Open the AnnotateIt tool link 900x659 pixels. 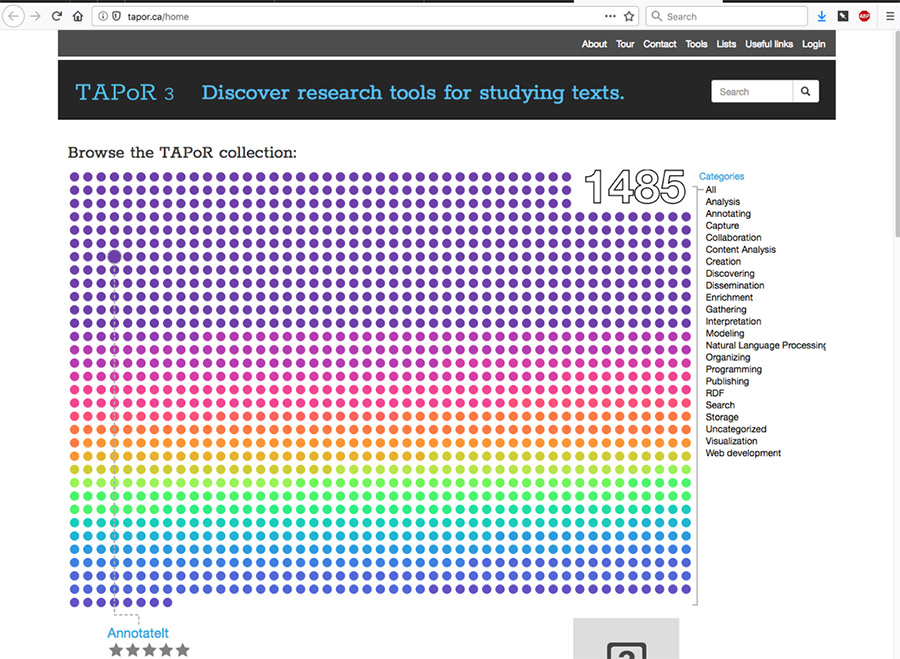pyautogui.click(x=138, y=633)
